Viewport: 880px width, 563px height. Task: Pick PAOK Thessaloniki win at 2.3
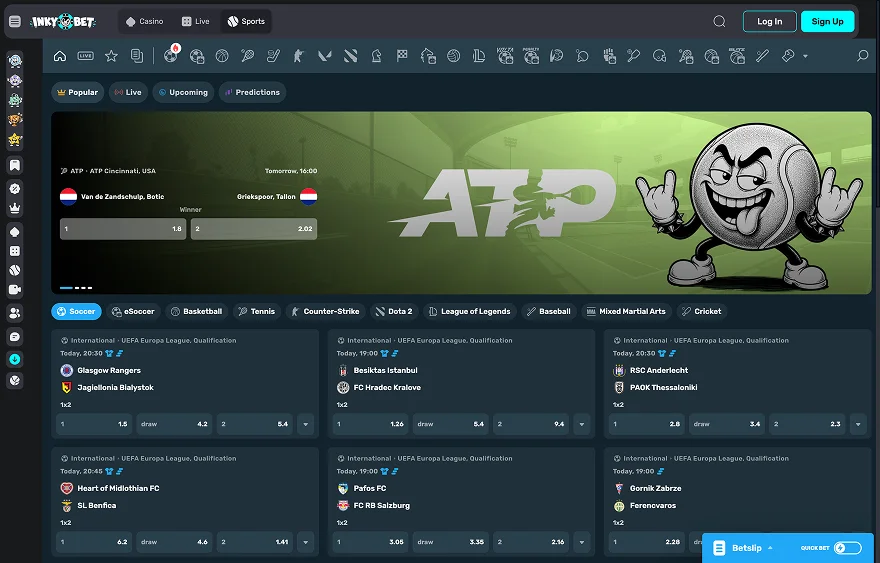tap(808, 424)
